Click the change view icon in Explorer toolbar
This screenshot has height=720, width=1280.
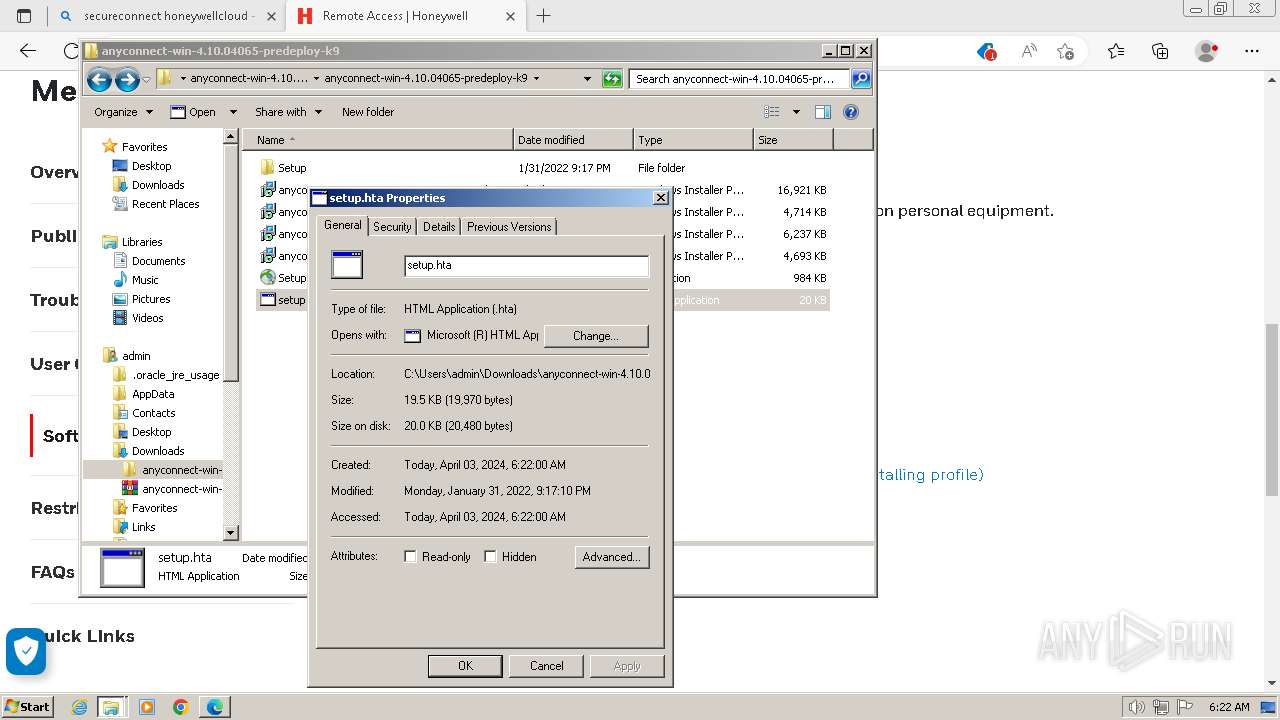(772, 112)
